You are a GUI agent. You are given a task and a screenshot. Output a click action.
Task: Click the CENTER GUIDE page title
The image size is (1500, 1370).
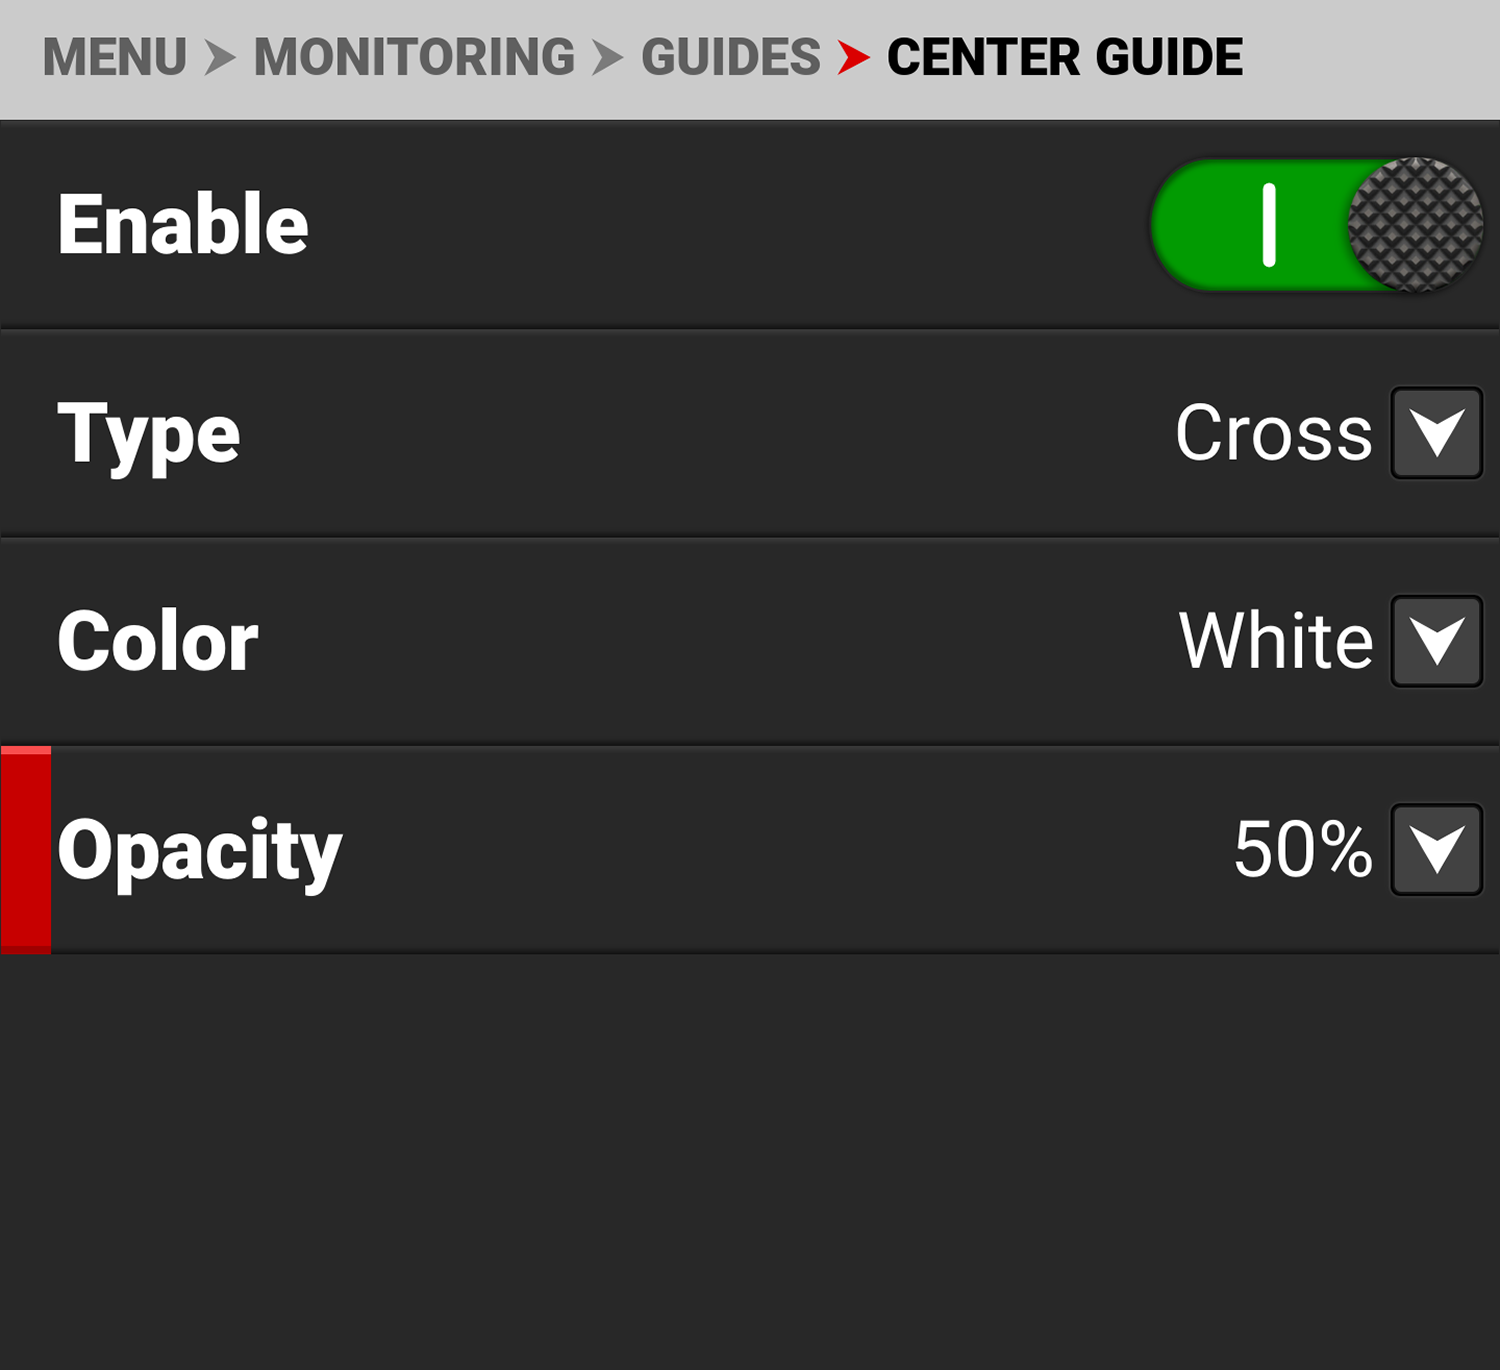pos(1064,57)
